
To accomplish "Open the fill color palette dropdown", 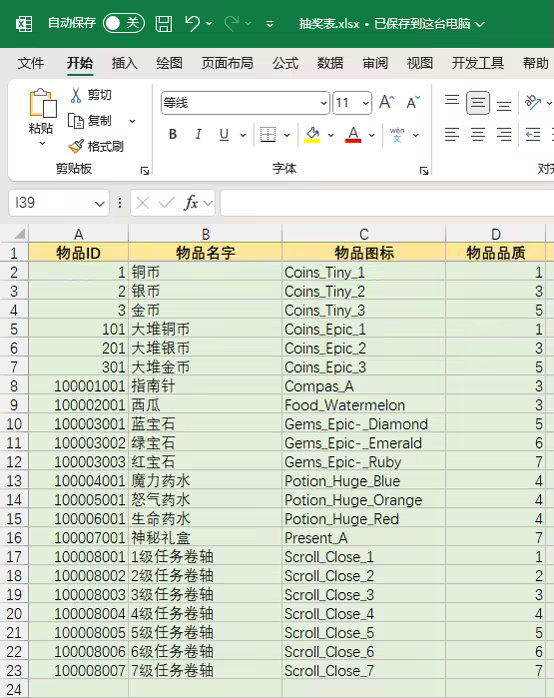I will click(x=331, y=135).
